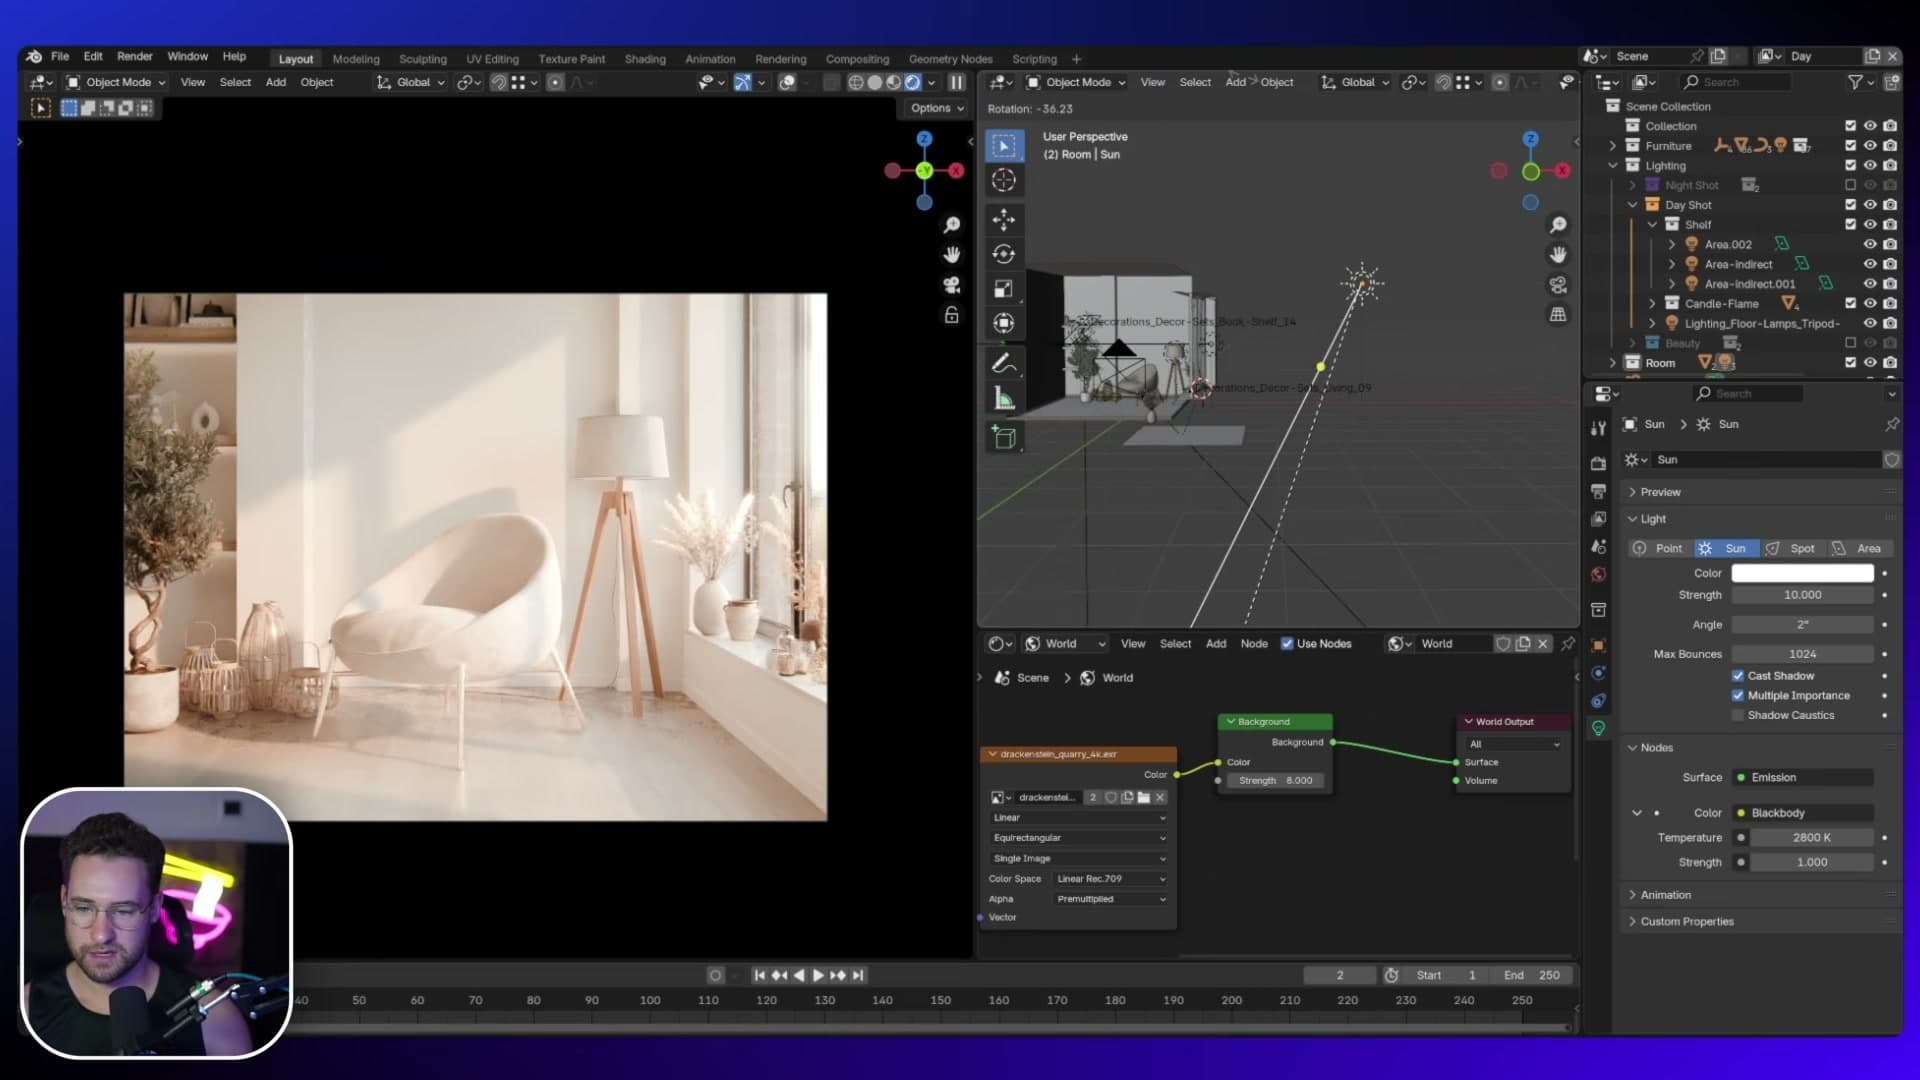1920x1080 pixels.
Task: Open the outliner filter funnel
Action: click(x=1855, y=82)
